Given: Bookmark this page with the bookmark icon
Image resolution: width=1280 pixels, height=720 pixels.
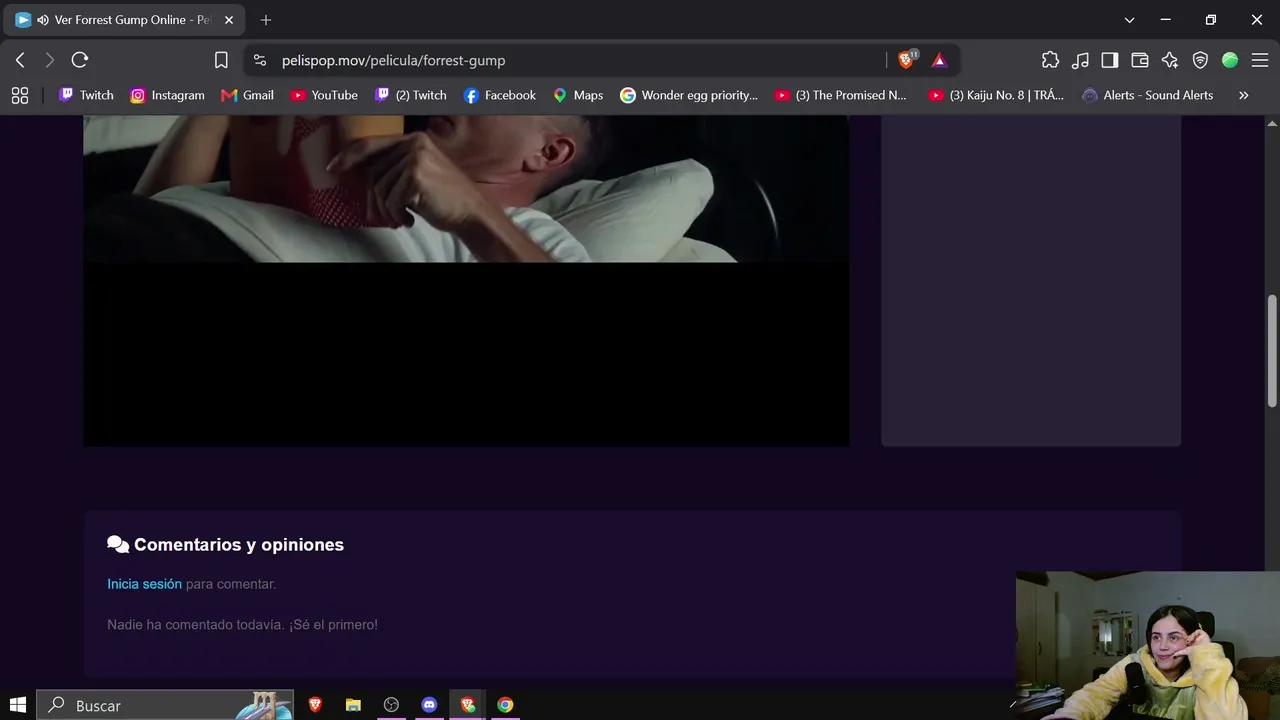Looking at the screenshot, I should click(x=221, y=60).
